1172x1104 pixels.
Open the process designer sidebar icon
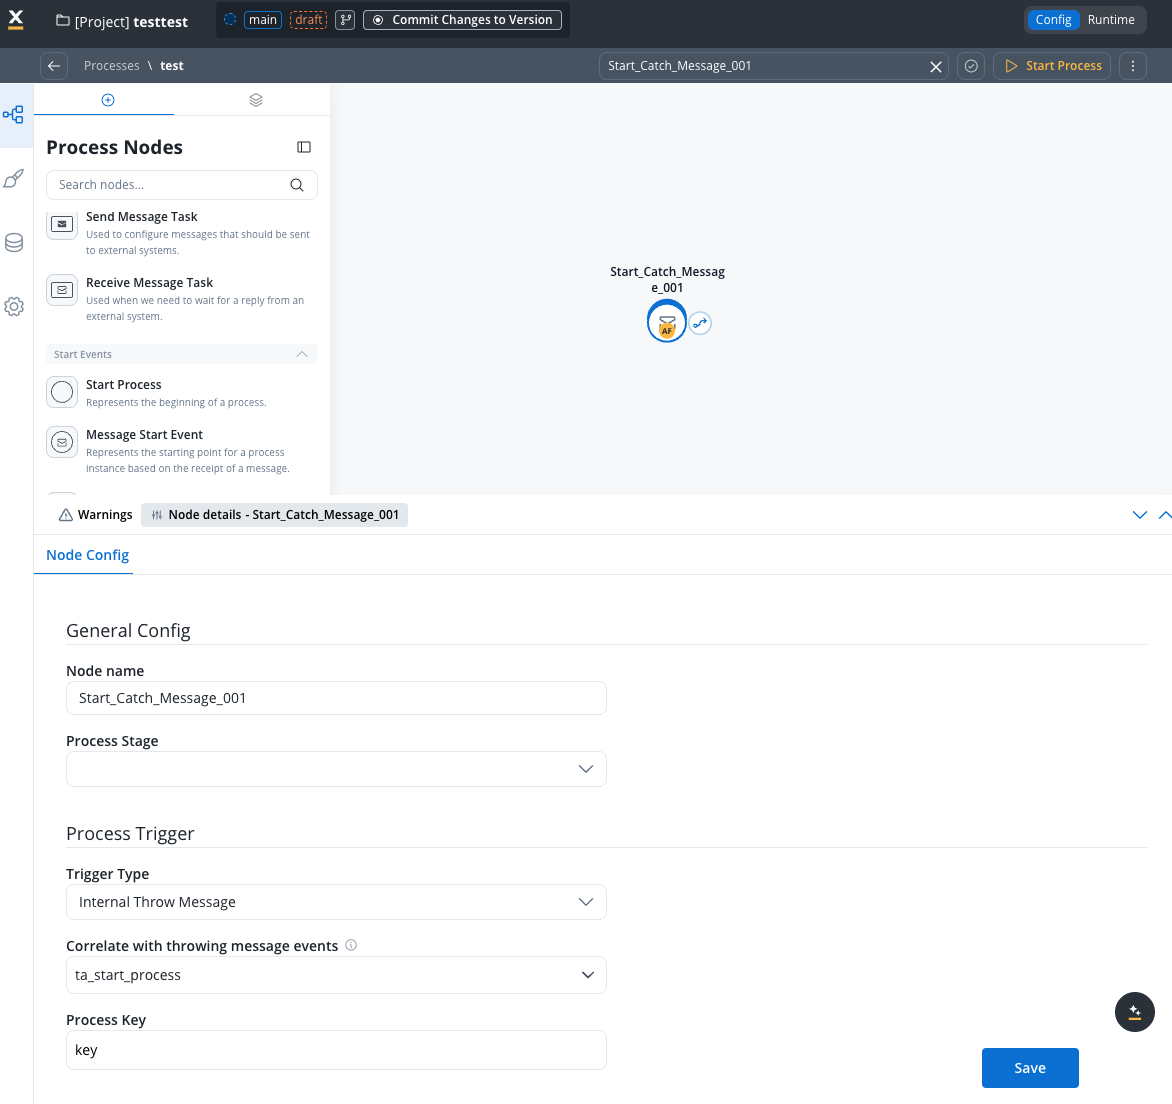tap(14, 115)
